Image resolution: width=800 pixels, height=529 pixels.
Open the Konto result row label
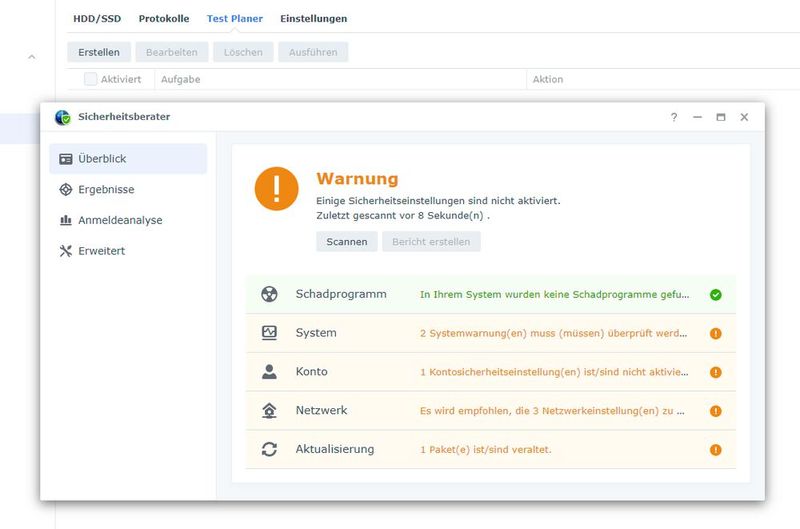[311, 372]
